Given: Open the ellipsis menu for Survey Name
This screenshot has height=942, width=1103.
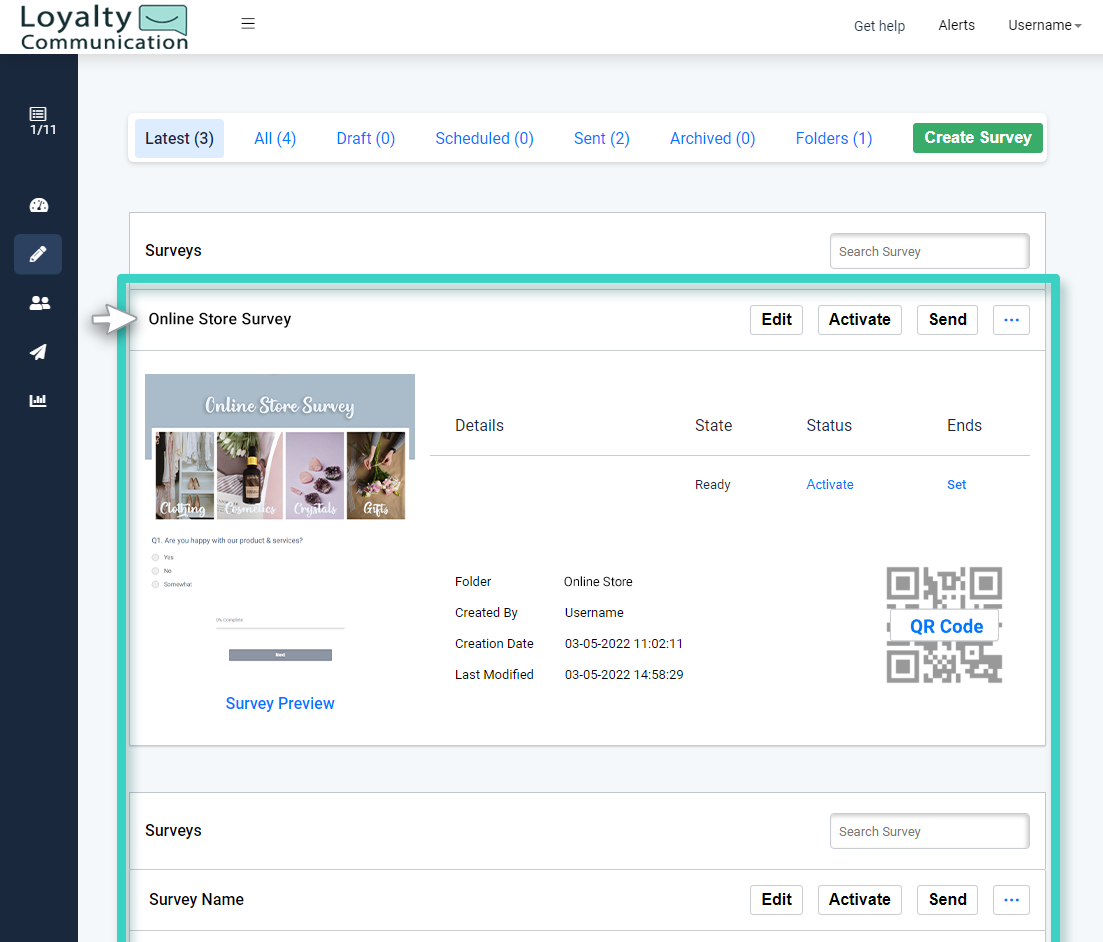Looking at the screenshot, I should tap(1011, 899).
